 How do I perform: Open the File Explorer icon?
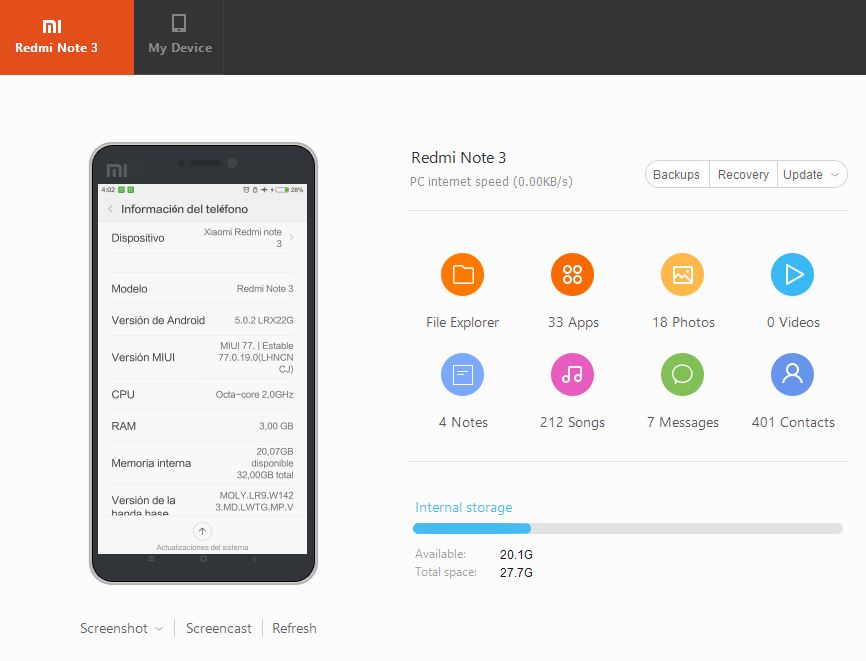[x=462, y=274]
